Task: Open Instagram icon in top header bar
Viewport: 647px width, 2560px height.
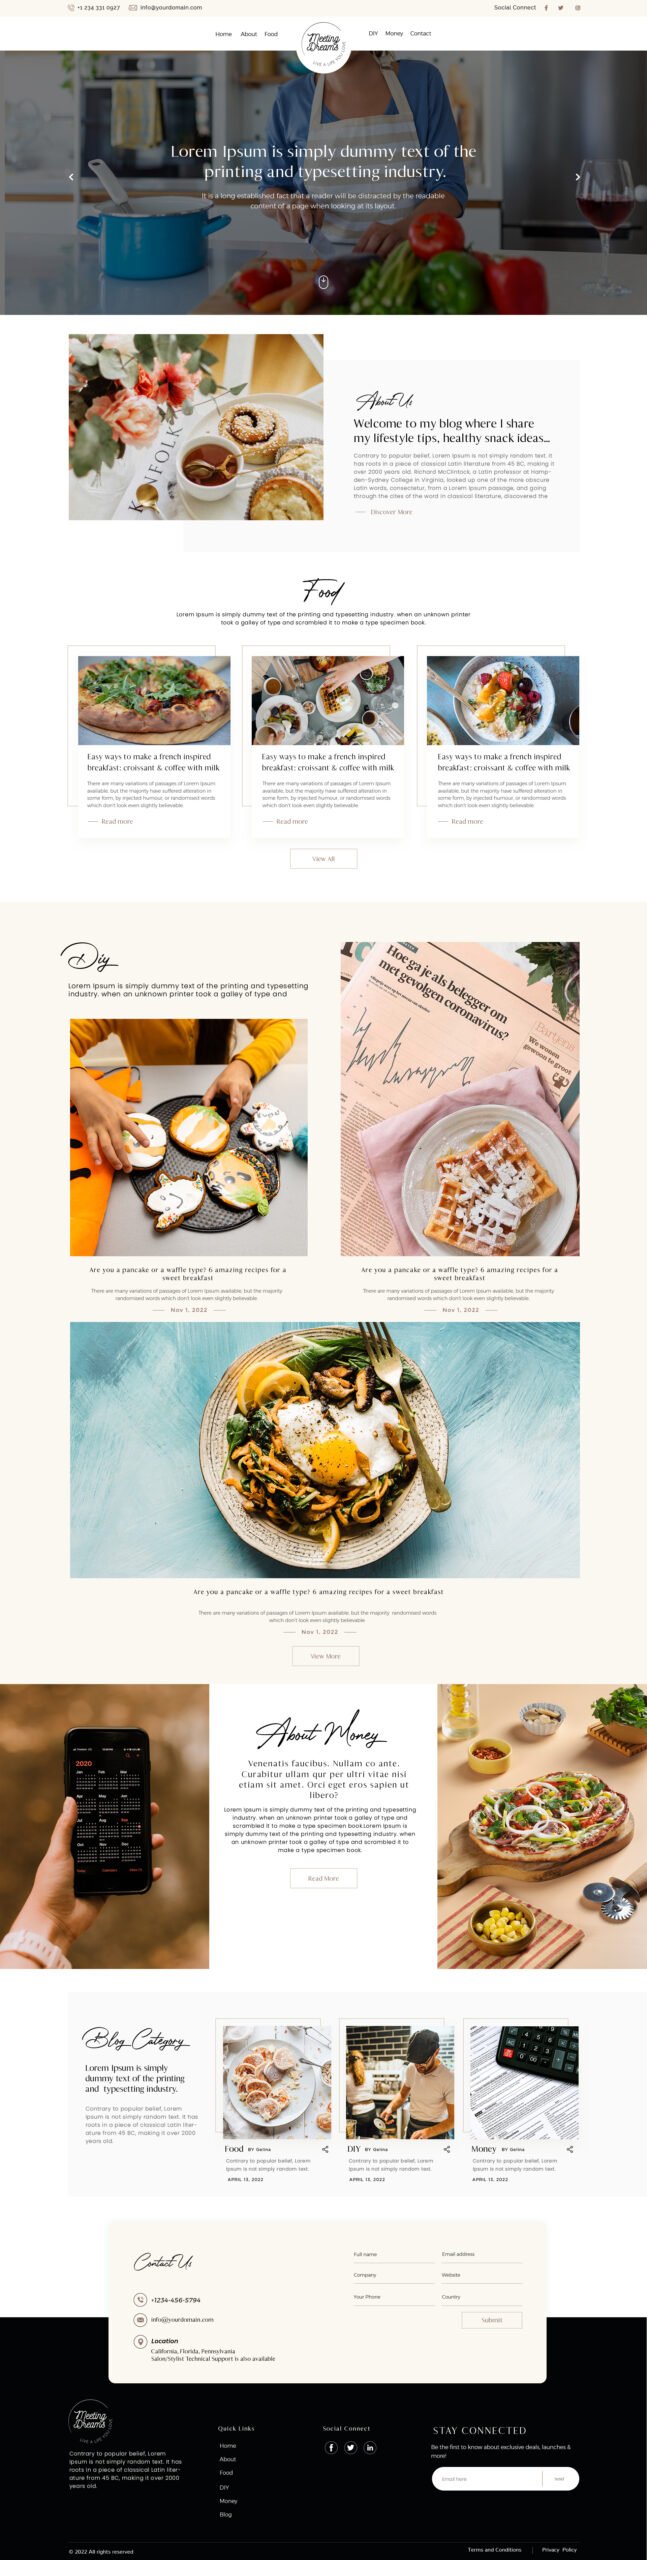Action: tap(577, 7)
